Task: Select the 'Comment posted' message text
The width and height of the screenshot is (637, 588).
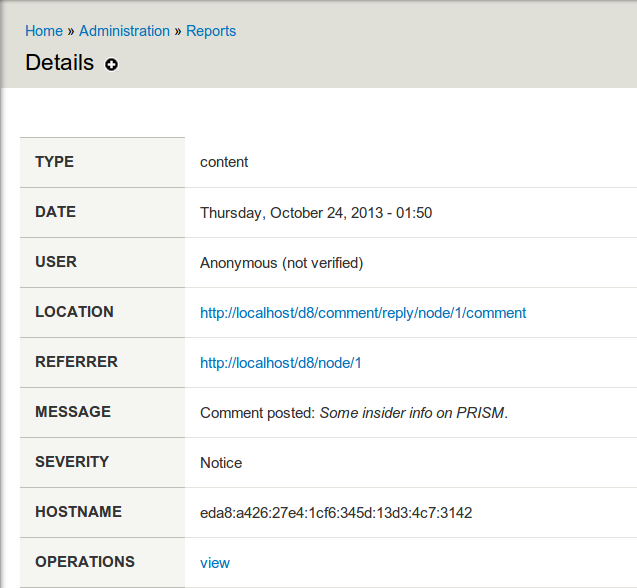Action: point(354,413)
